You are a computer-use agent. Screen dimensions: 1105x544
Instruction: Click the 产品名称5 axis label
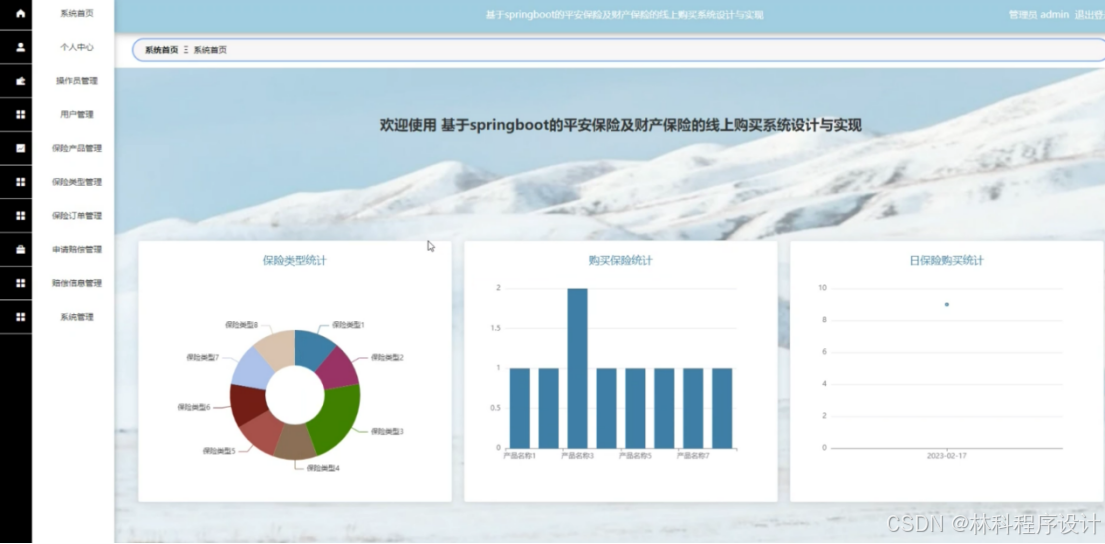635,456
